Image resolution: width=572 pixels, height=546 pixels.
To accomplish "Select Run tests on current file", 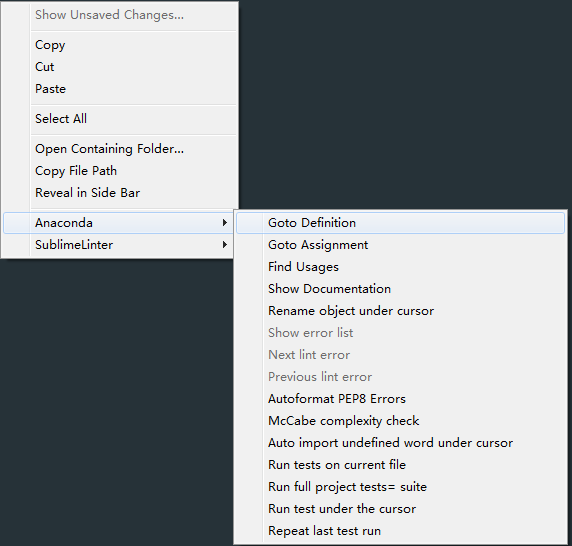I will [400, 465].
